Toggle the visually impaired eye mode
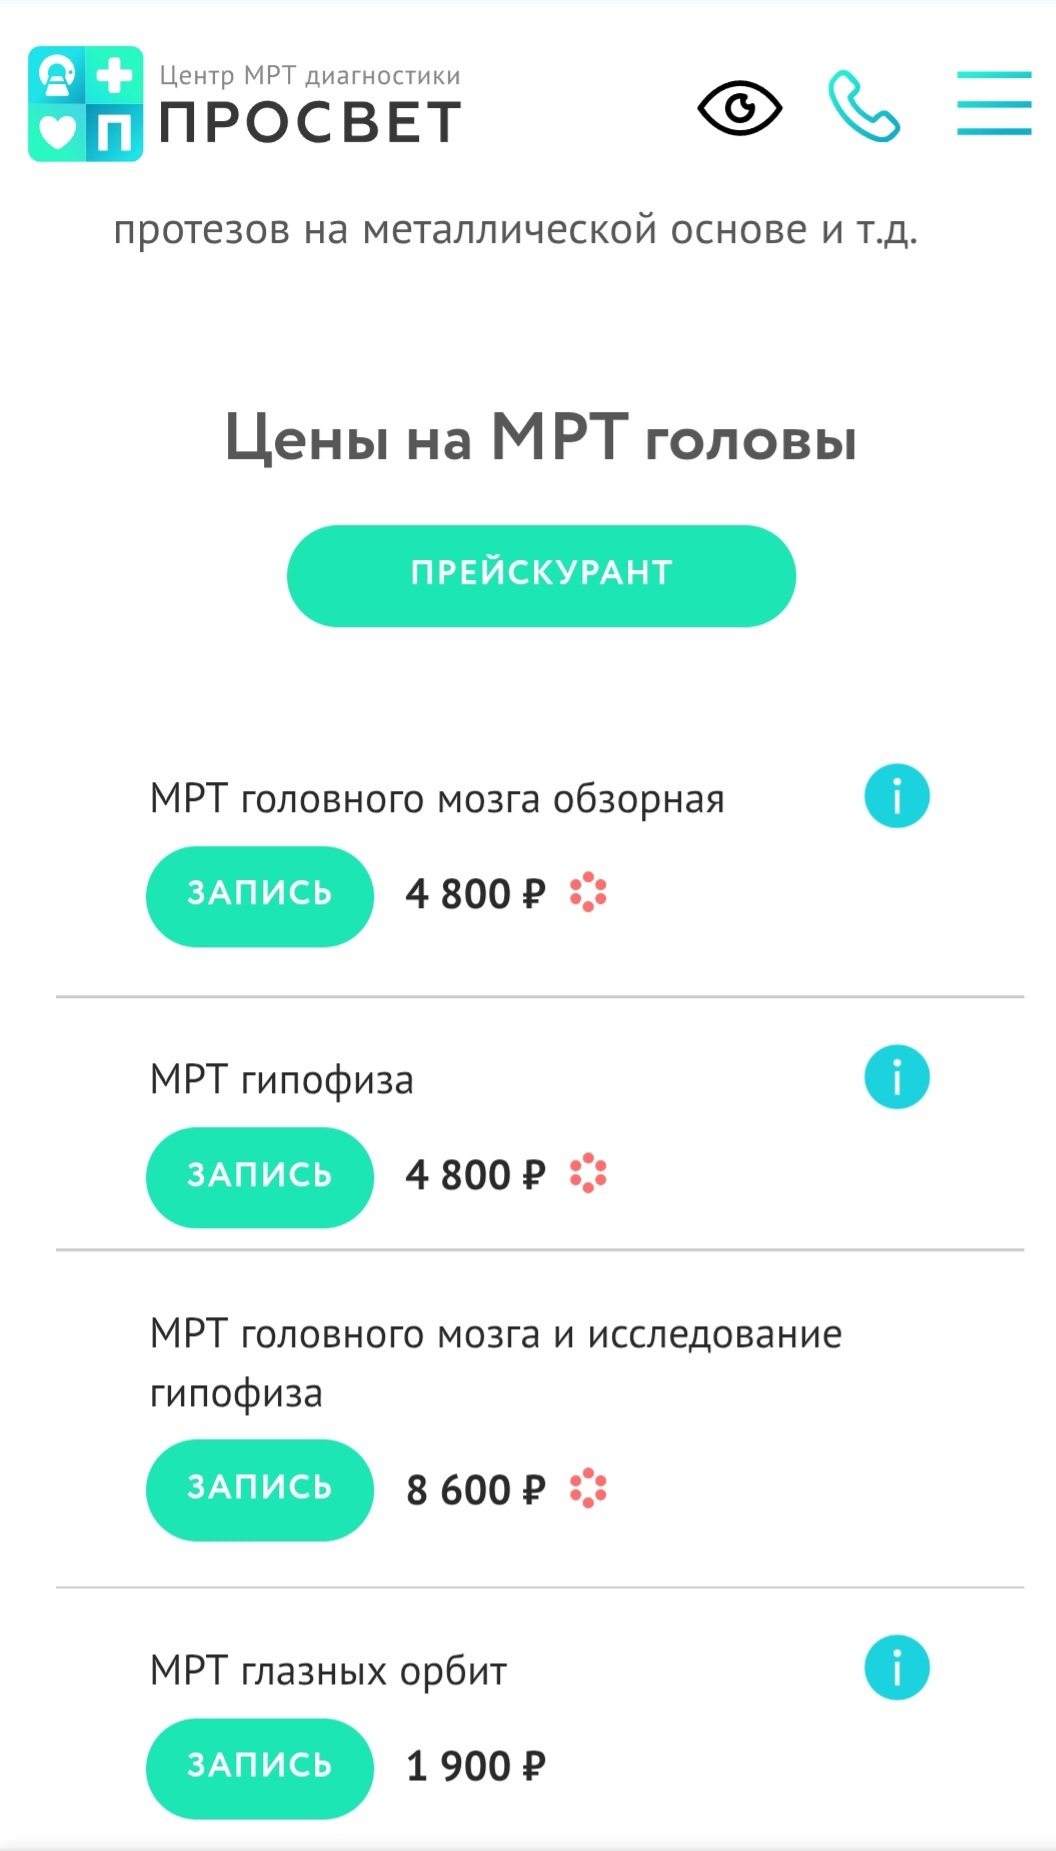 (739, 107)
